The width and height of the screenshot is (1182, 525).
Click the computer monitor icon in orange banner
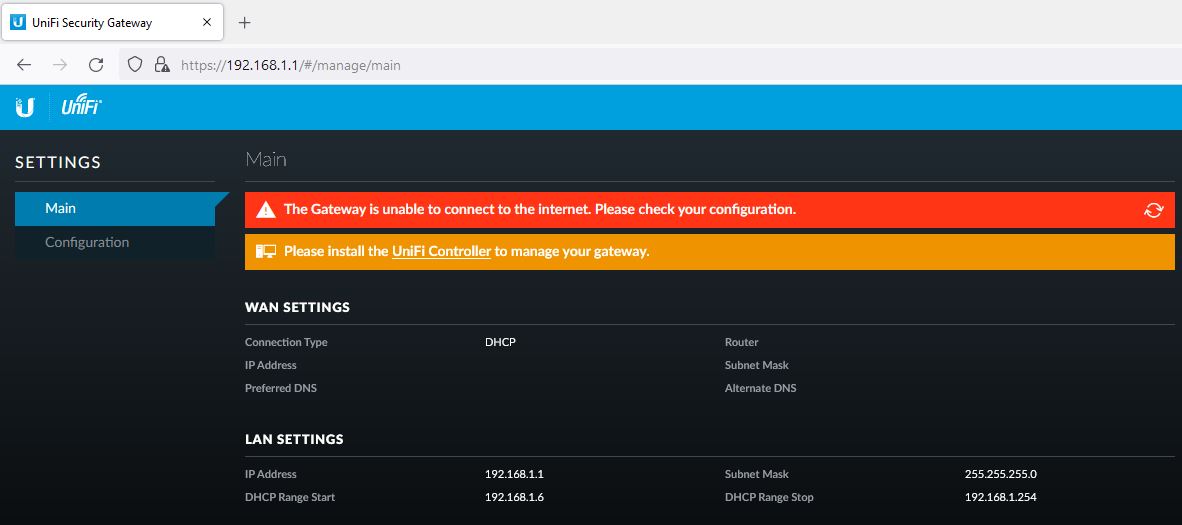265,251
